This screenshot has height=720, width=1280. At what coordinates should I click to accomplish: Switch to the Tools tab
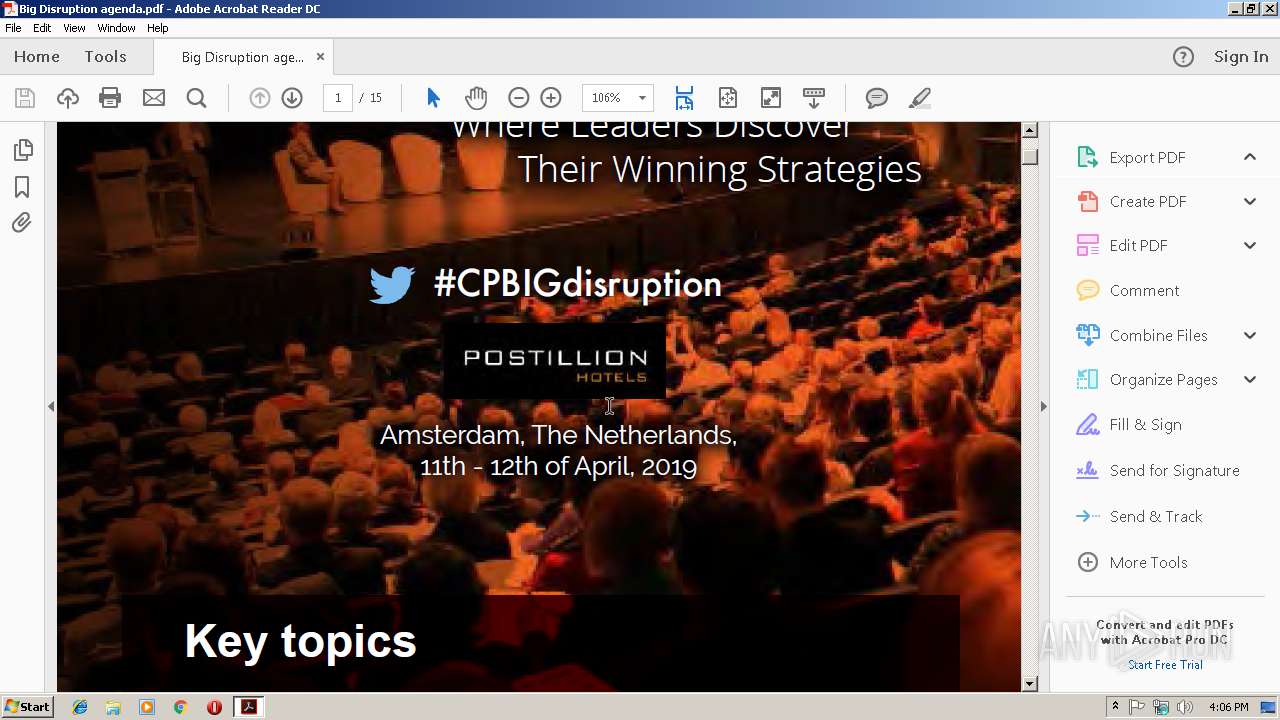(105, 57)
